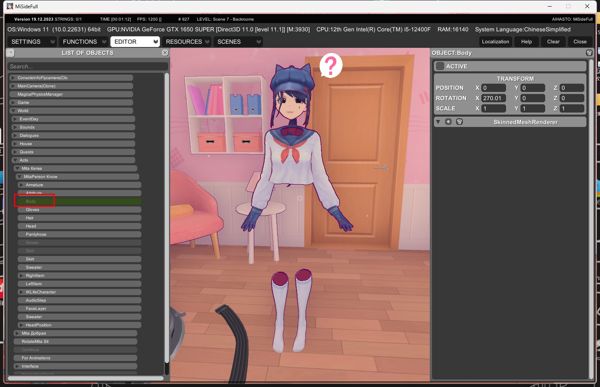The width and height of the screenshot is (600, 387).
Task: Click the Rotation Y field
Action: pyautogui.click(x=532, y=98)
